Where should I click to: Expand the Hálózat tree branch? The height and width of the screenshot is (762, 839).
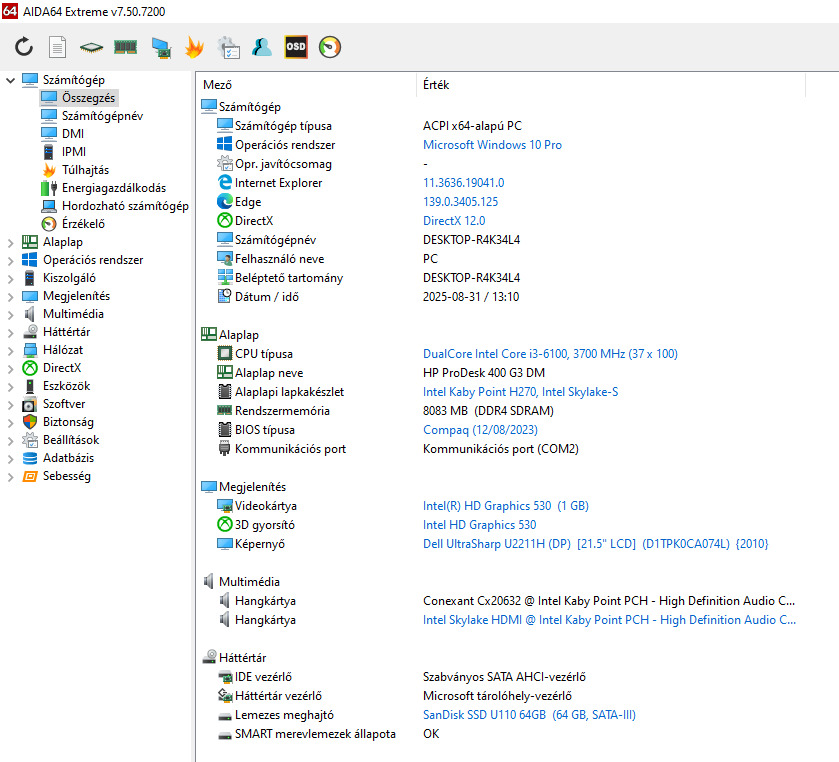tap(10, 350)
